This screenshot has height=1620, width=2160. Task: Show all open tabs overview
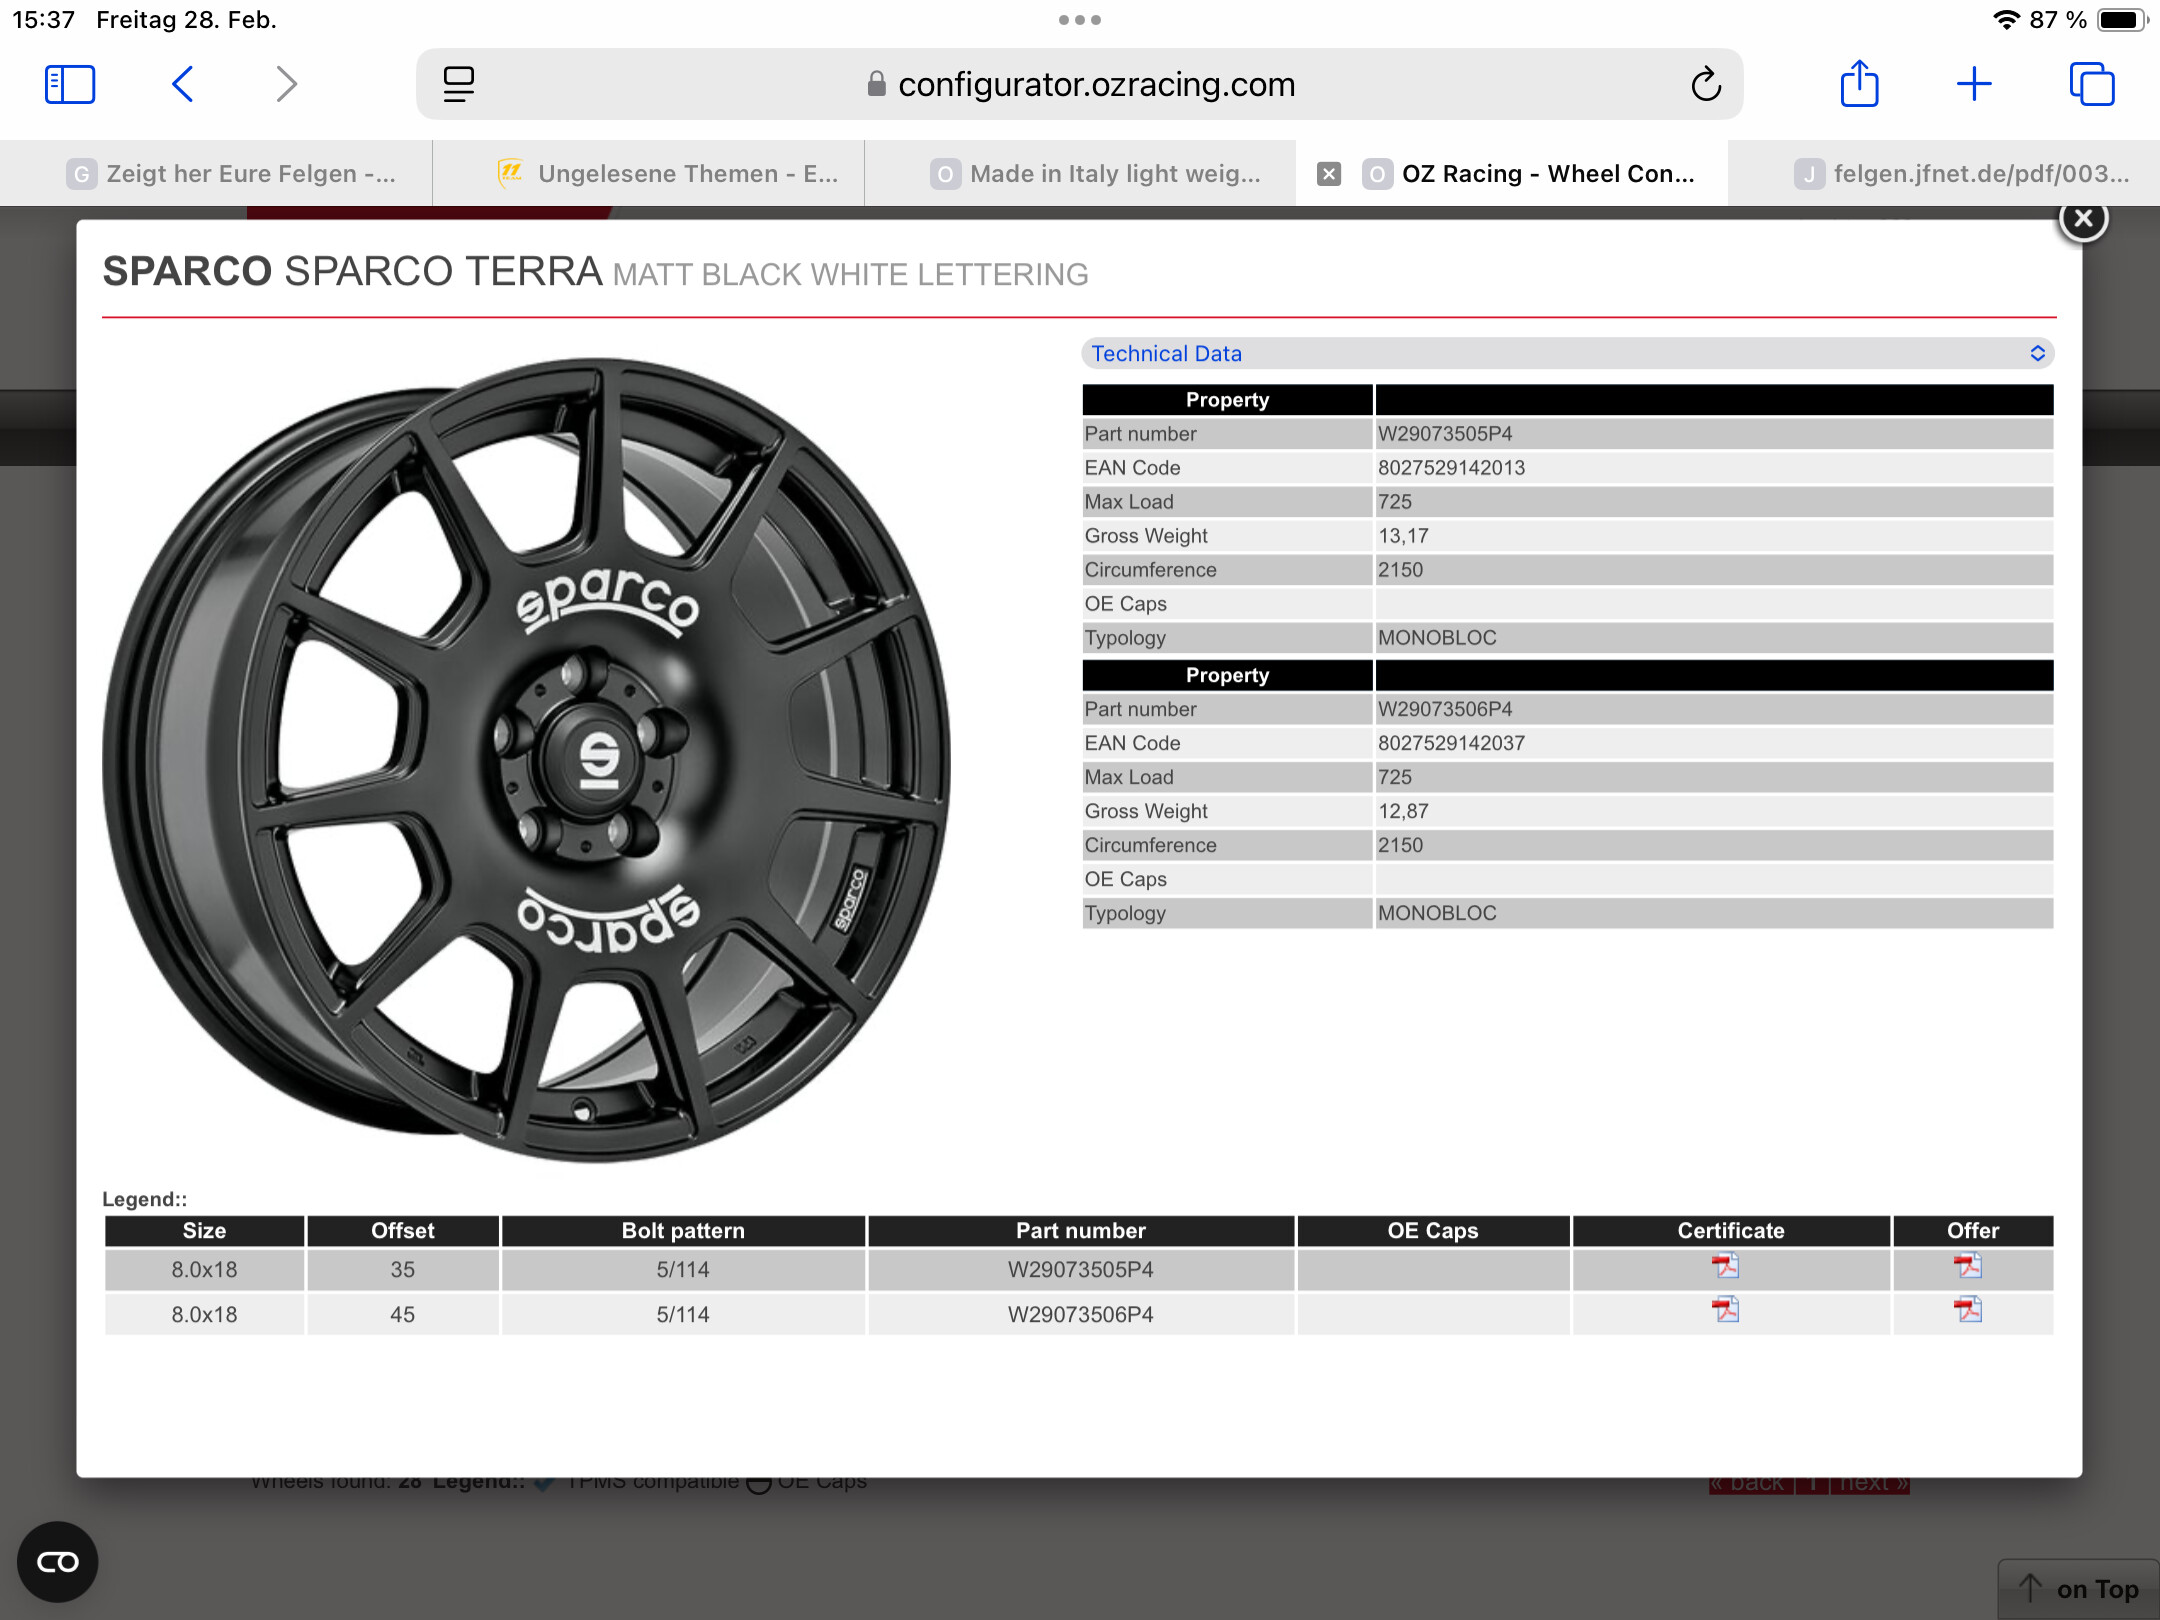tap(2091, 84)
